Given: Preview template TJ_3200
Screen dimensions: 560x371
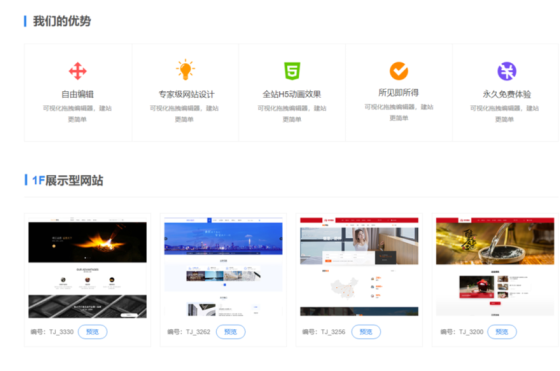Looking at the screenshot, I should tap(502, 332).
